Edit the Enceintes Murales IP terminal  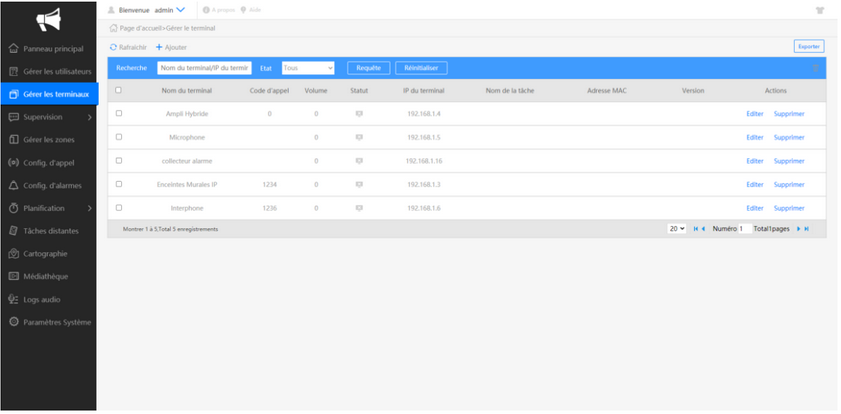[x=755, y=184]
